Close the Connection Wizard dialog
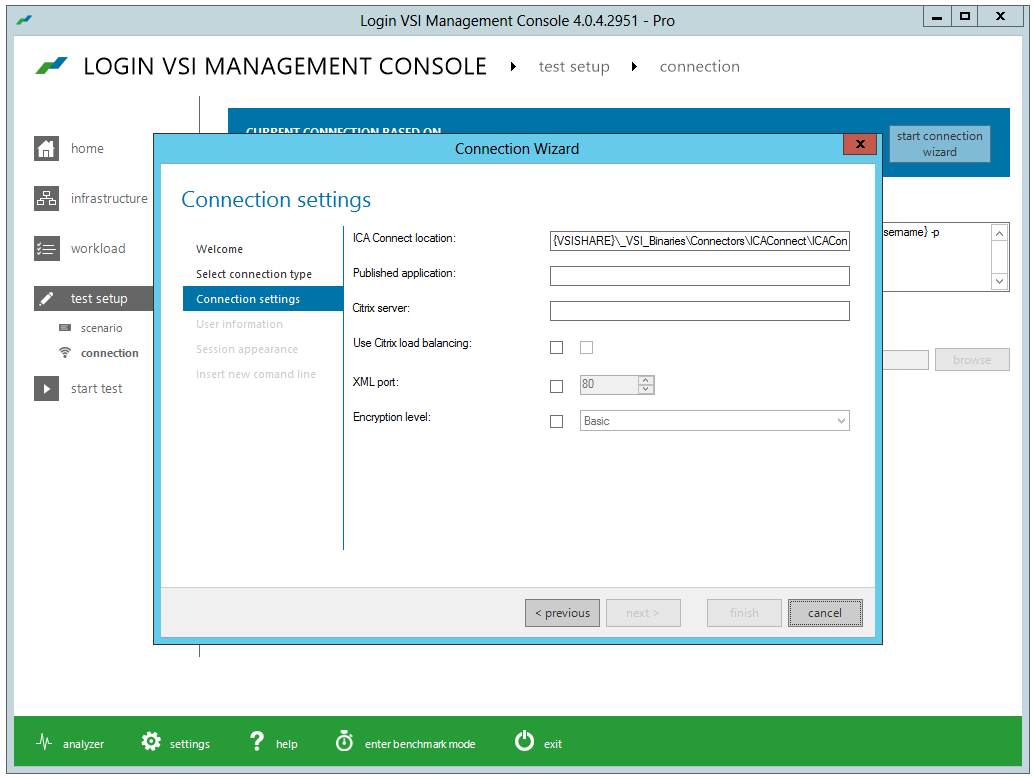This screenshot has height=779, width=1034. 860,144
